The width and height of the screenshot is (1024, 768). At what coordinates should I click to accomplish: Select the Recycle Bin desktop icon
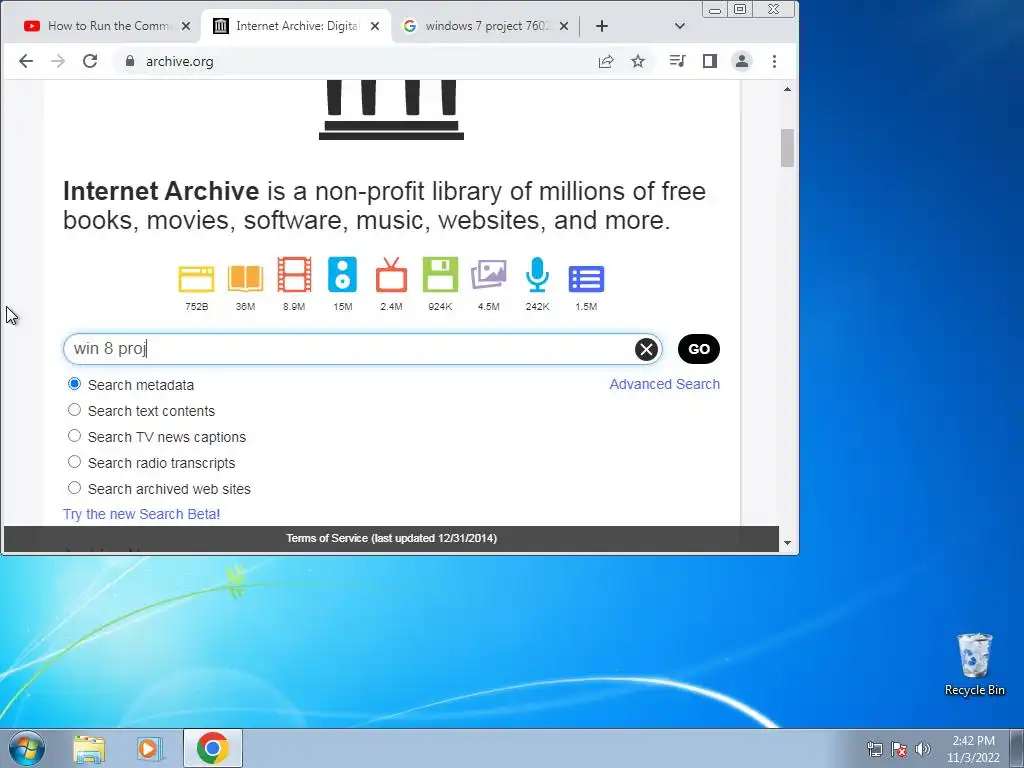coord(974,664)
